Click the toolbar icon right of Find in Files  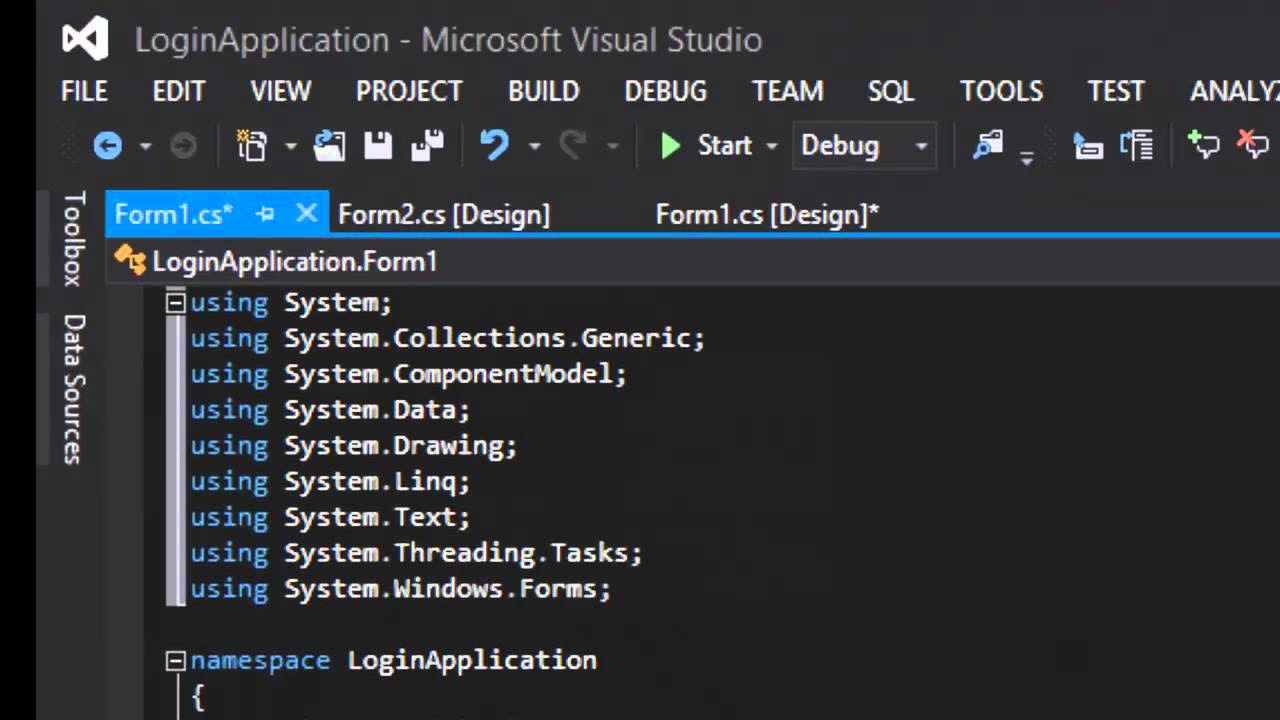pyautogui.click(x=1088, y=146)
